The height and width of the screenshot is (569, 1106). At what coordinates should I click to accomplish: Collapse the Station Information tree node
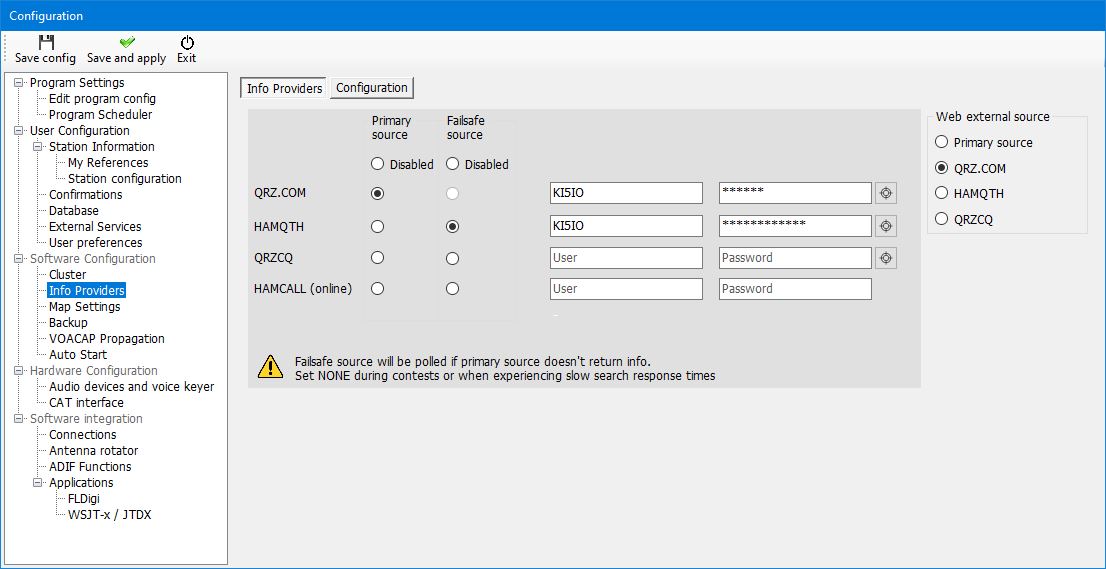[38, 147]
